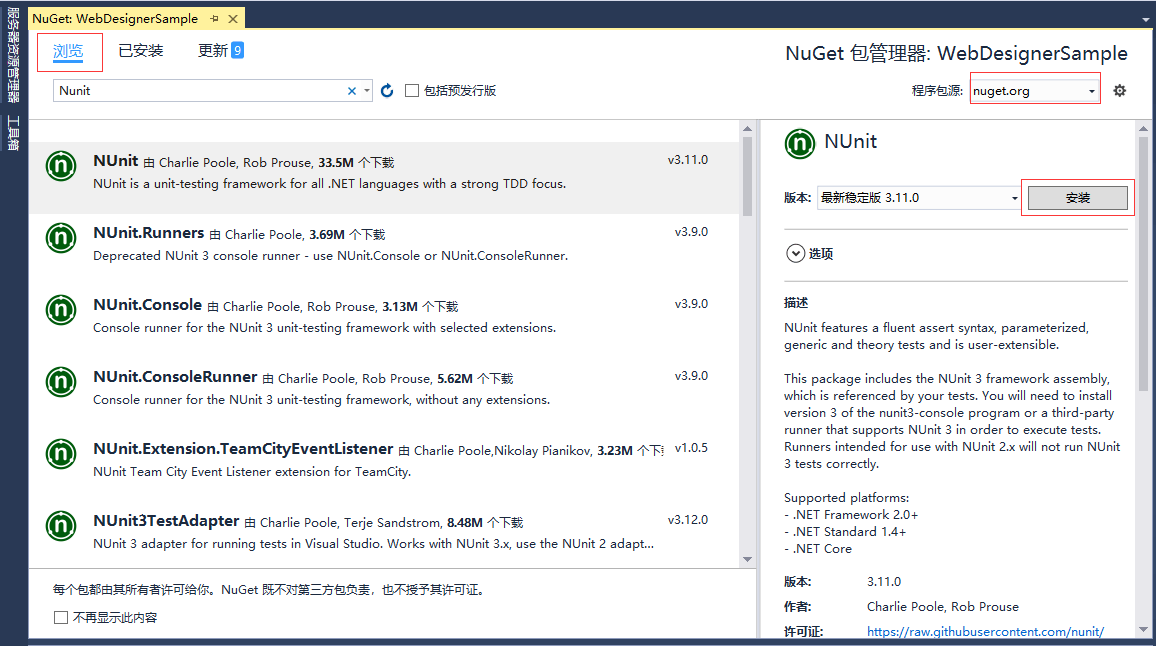Enable the 包括预发行版 checkbox
This screenshot has height=646, width=1156.
412,89
